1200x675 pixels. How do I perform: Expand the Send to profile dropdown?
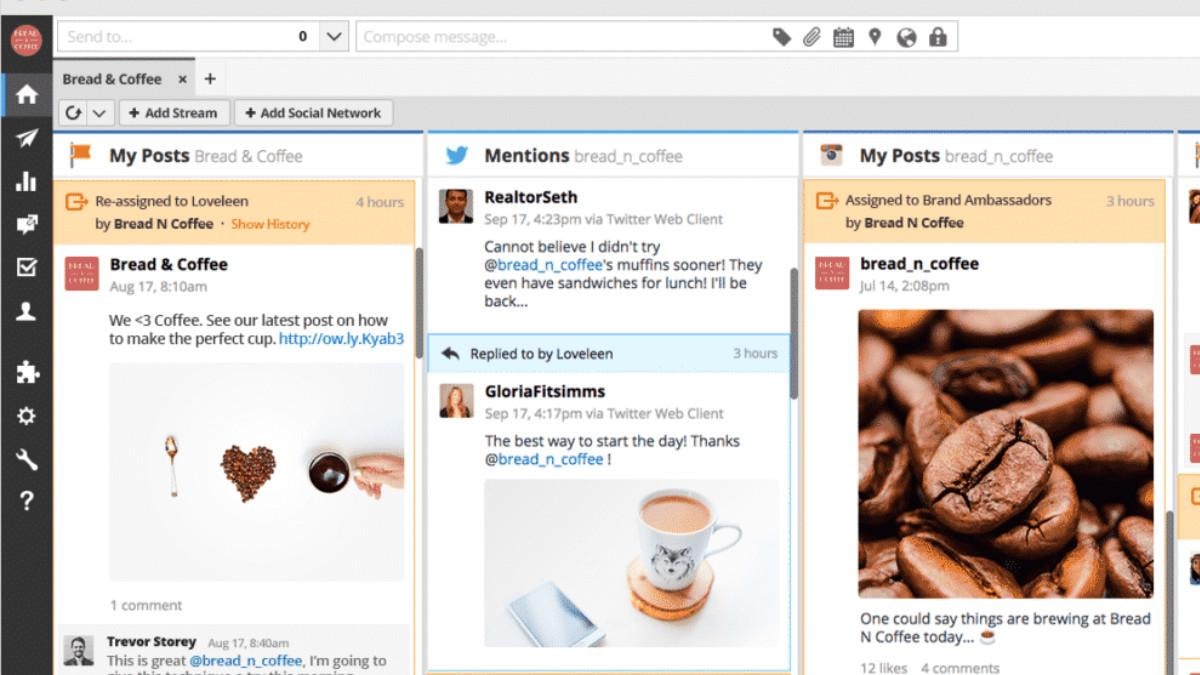333,37
